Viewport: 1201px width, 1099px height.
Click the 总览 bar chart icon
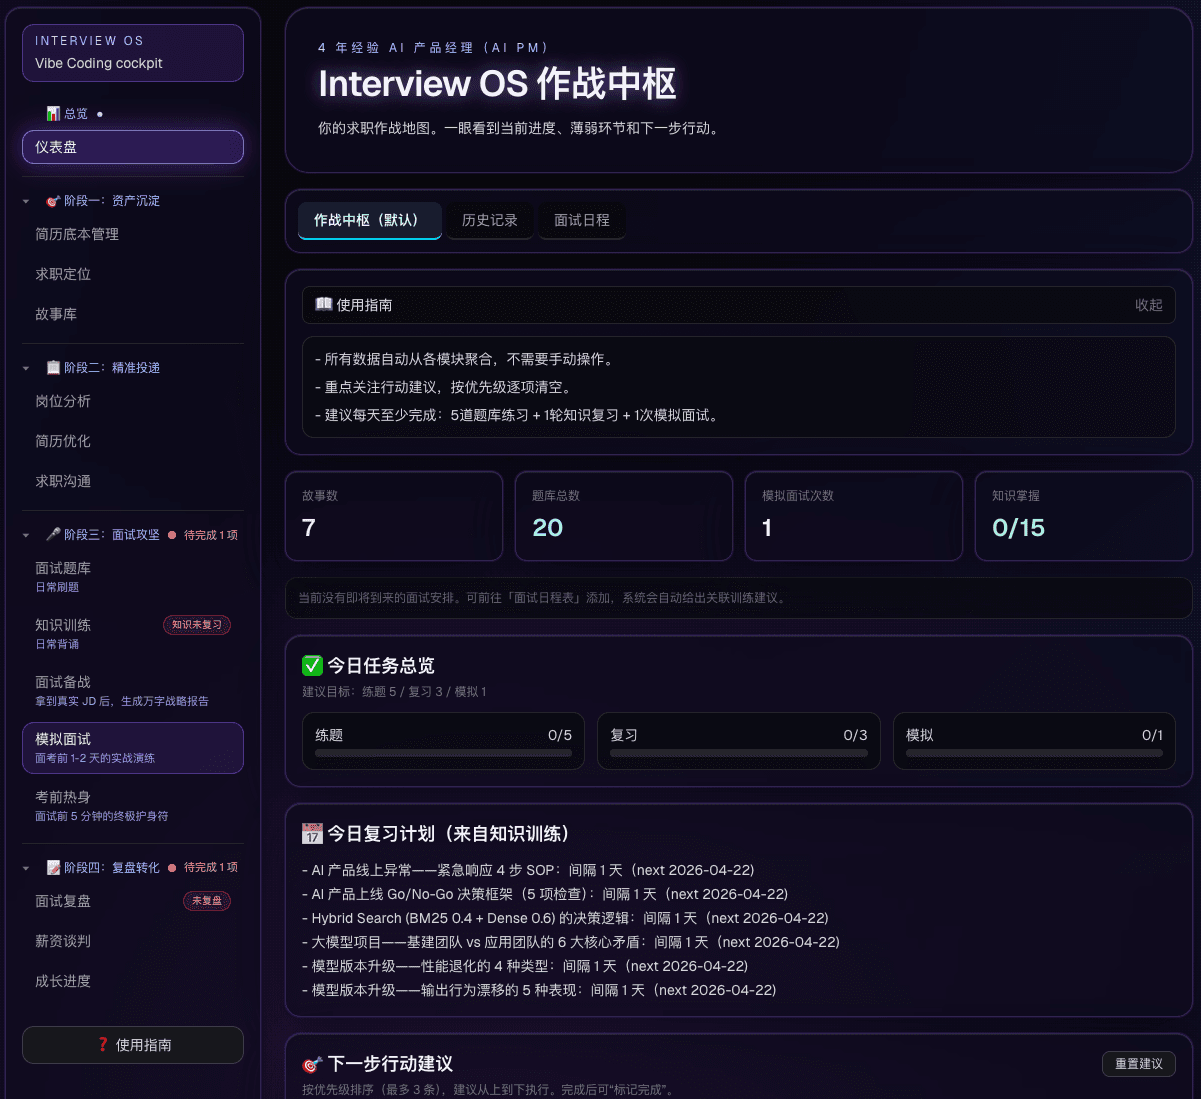click(53, 114)
